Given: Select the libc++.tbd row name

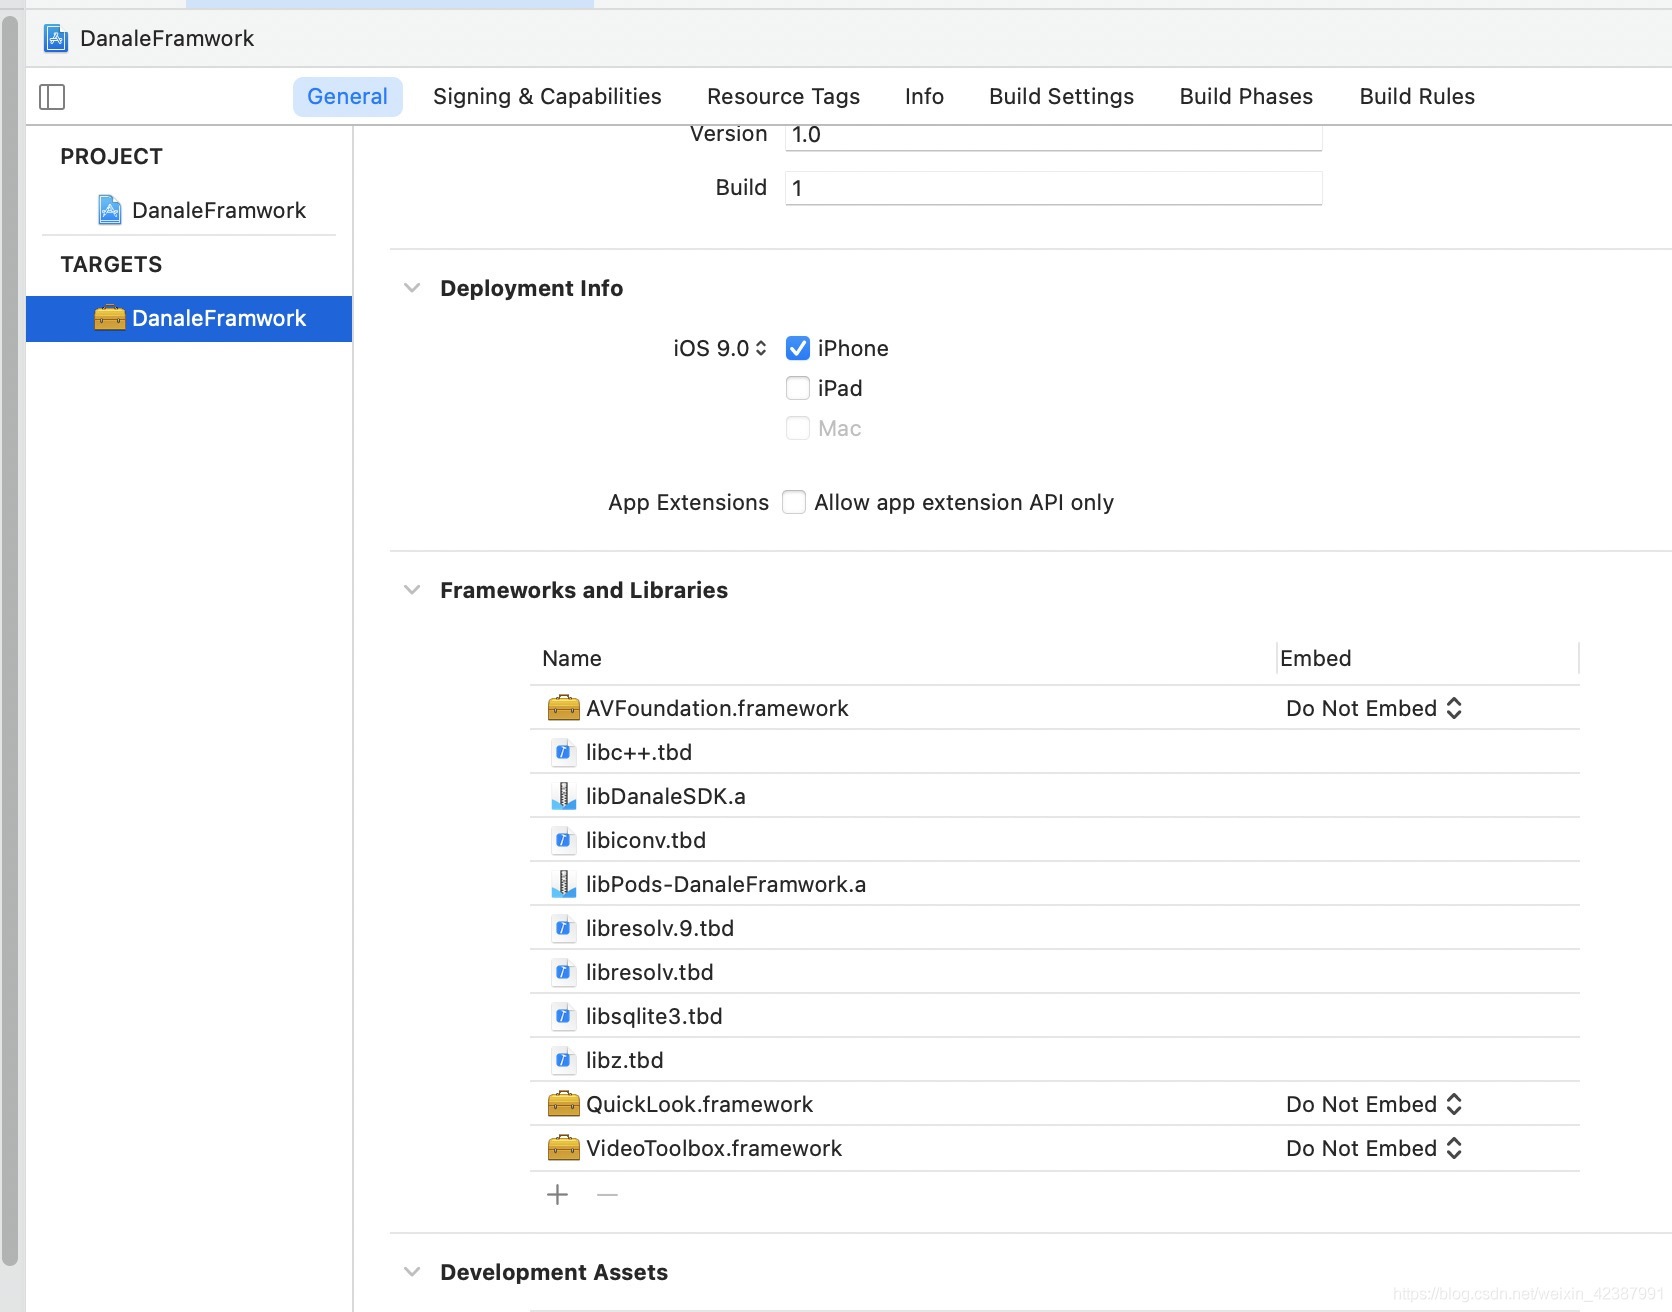Looking at the screenshot, I should pyautogui.click(x=639, y=752).
